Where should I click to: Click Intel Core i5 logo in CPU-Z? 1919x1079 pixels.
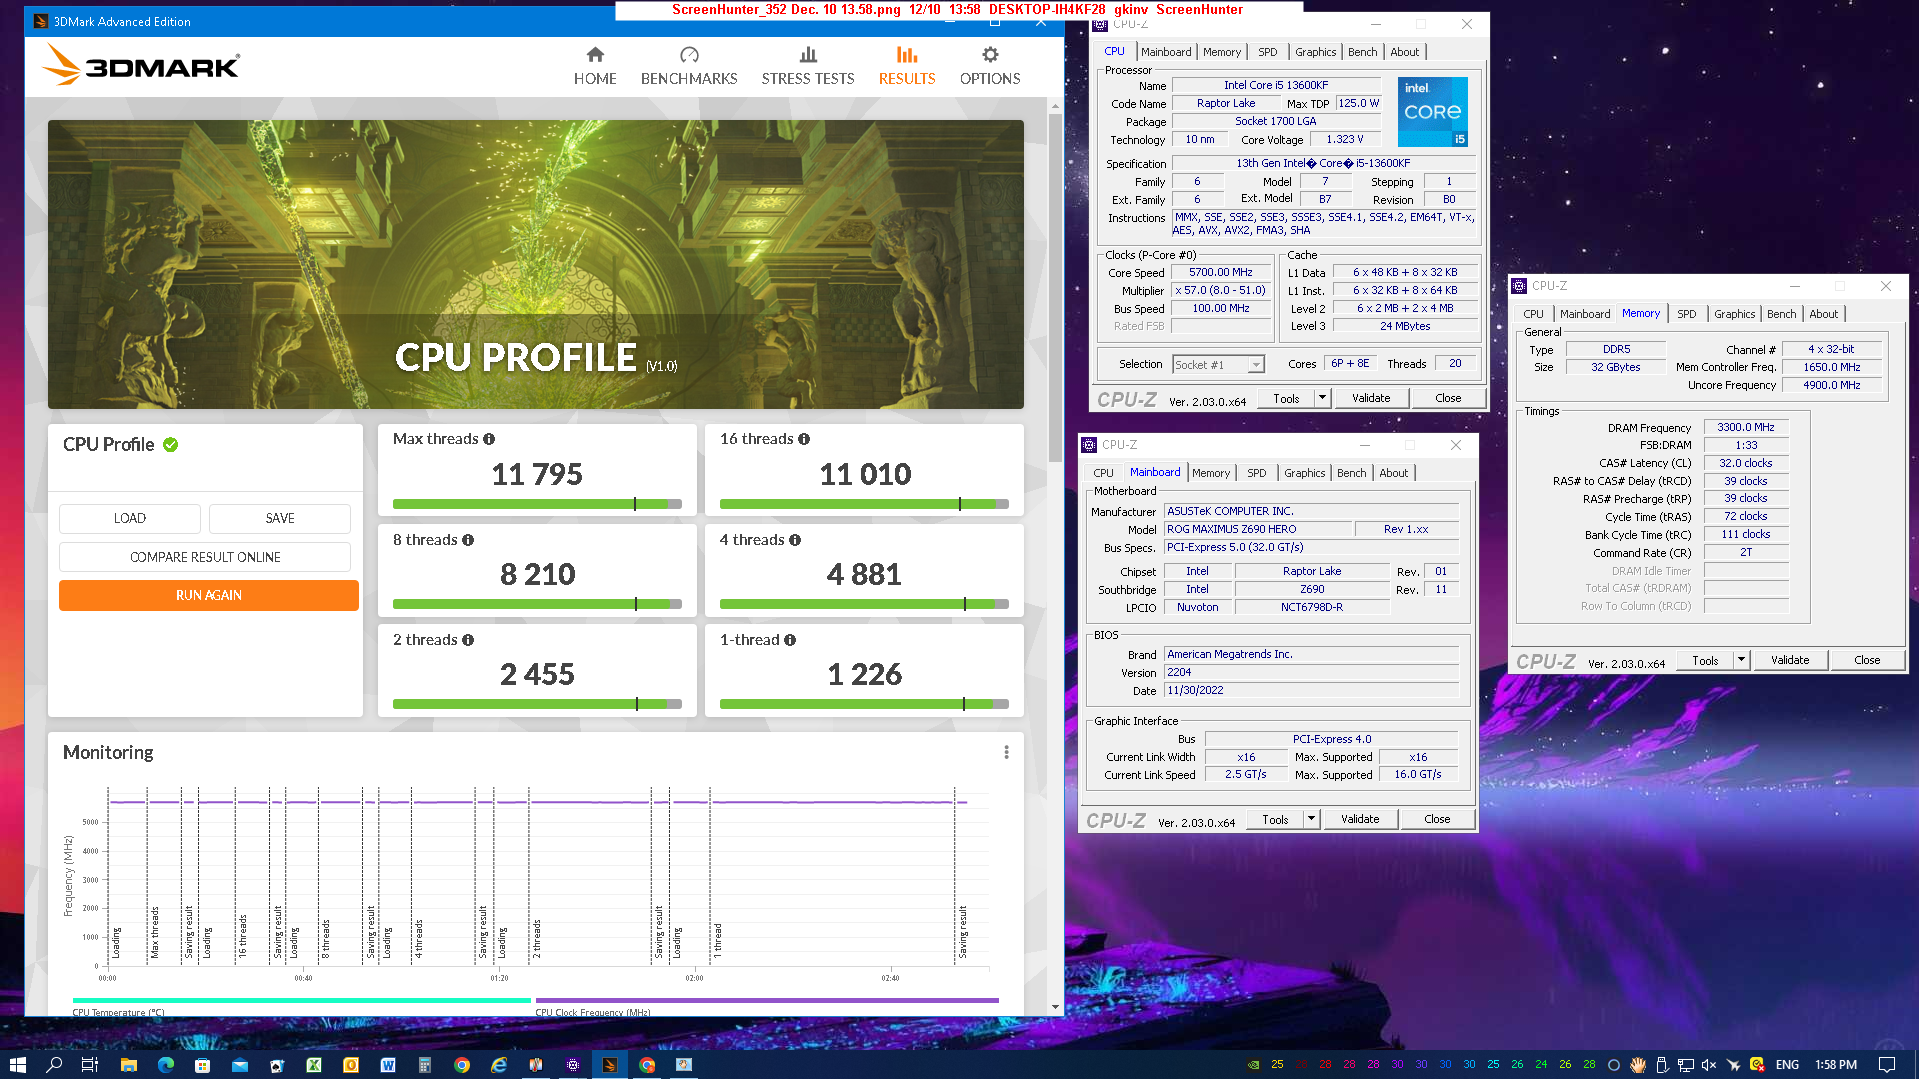click(1432, 112)
